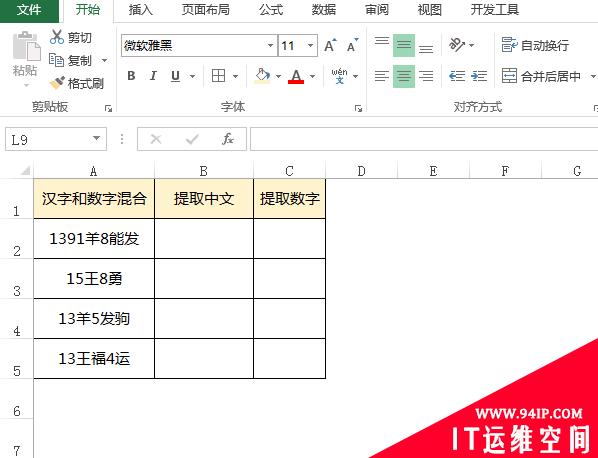
Task: Open Clipboard group dialog launcher
Action: 108,109
